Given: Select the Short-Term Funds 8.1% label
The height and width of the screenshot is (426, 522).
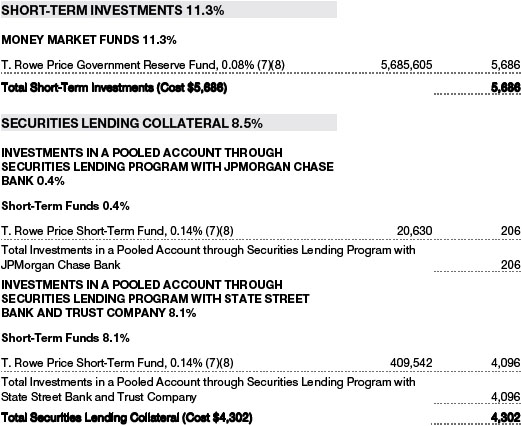Looking at the screenshot, I should tap(65, 338).
